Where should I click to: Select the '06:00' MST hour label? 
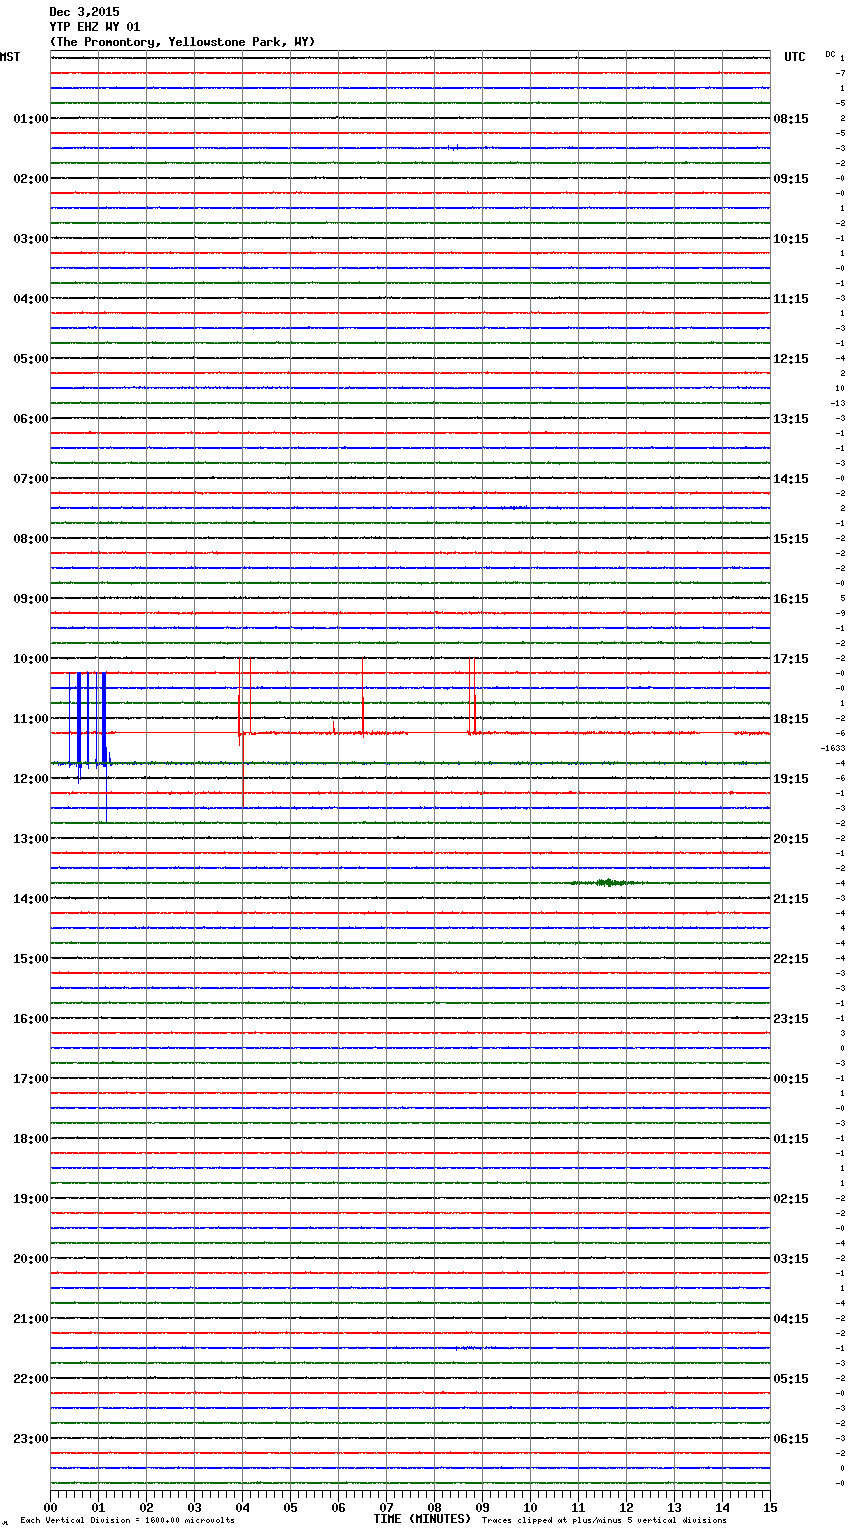[30, 419]
